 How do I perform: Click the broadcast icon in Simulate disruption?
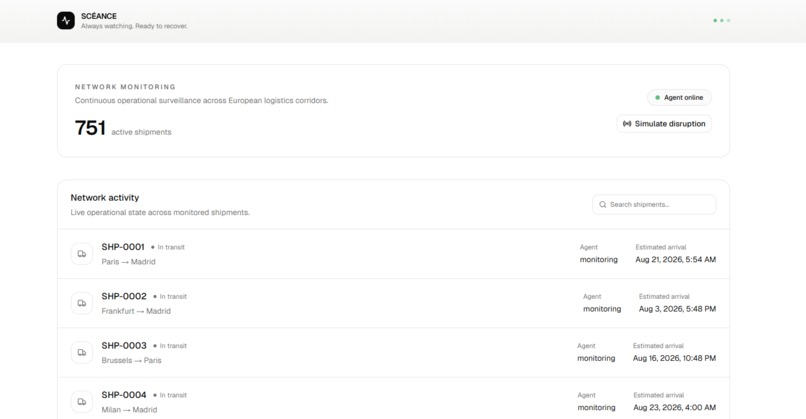click(x=627, y=124)
